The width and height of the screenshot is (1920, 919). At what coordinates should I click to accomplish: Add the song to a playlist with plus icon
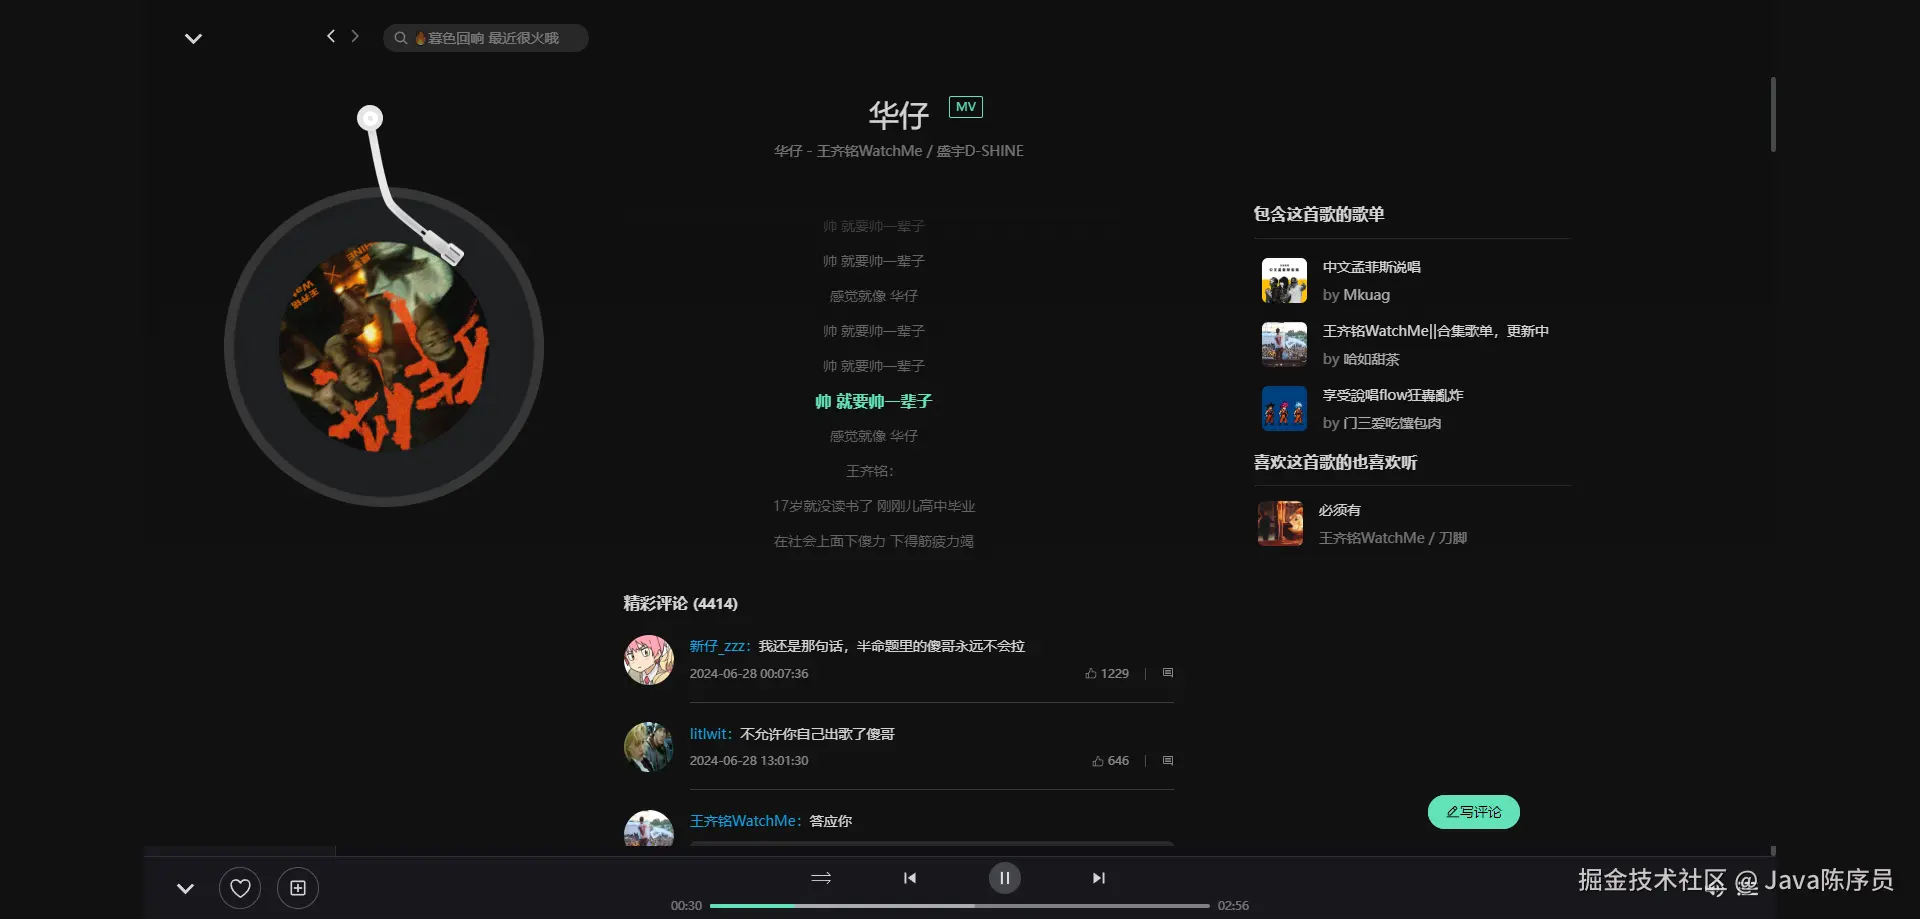pyautogui.click(x=298, y=888)
